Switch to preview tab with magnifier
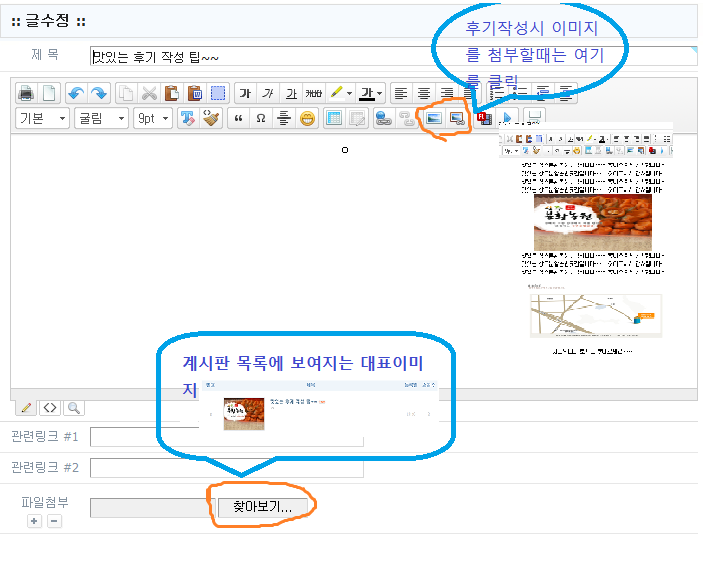The image size is (720, 573). (x=72, y=408)
